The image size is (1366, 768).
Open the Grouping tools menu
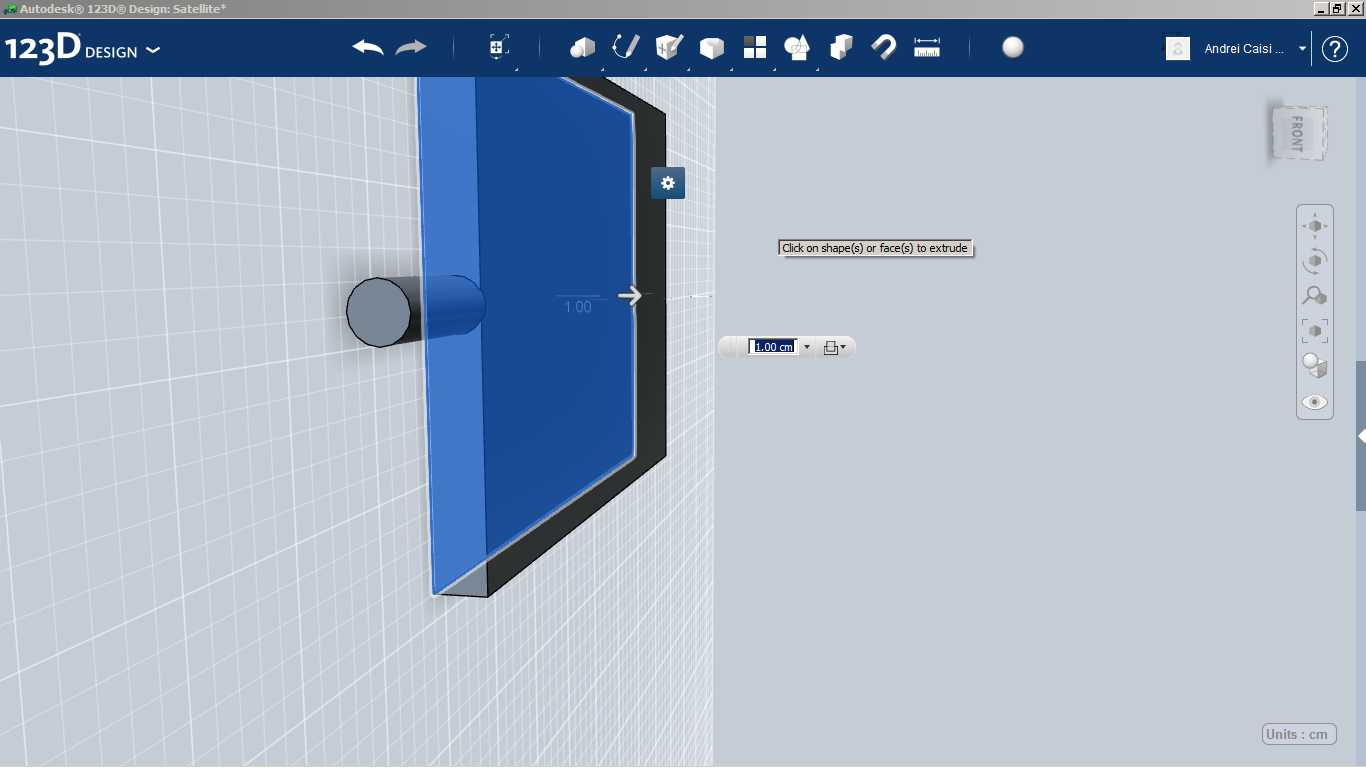pos(797,48)
